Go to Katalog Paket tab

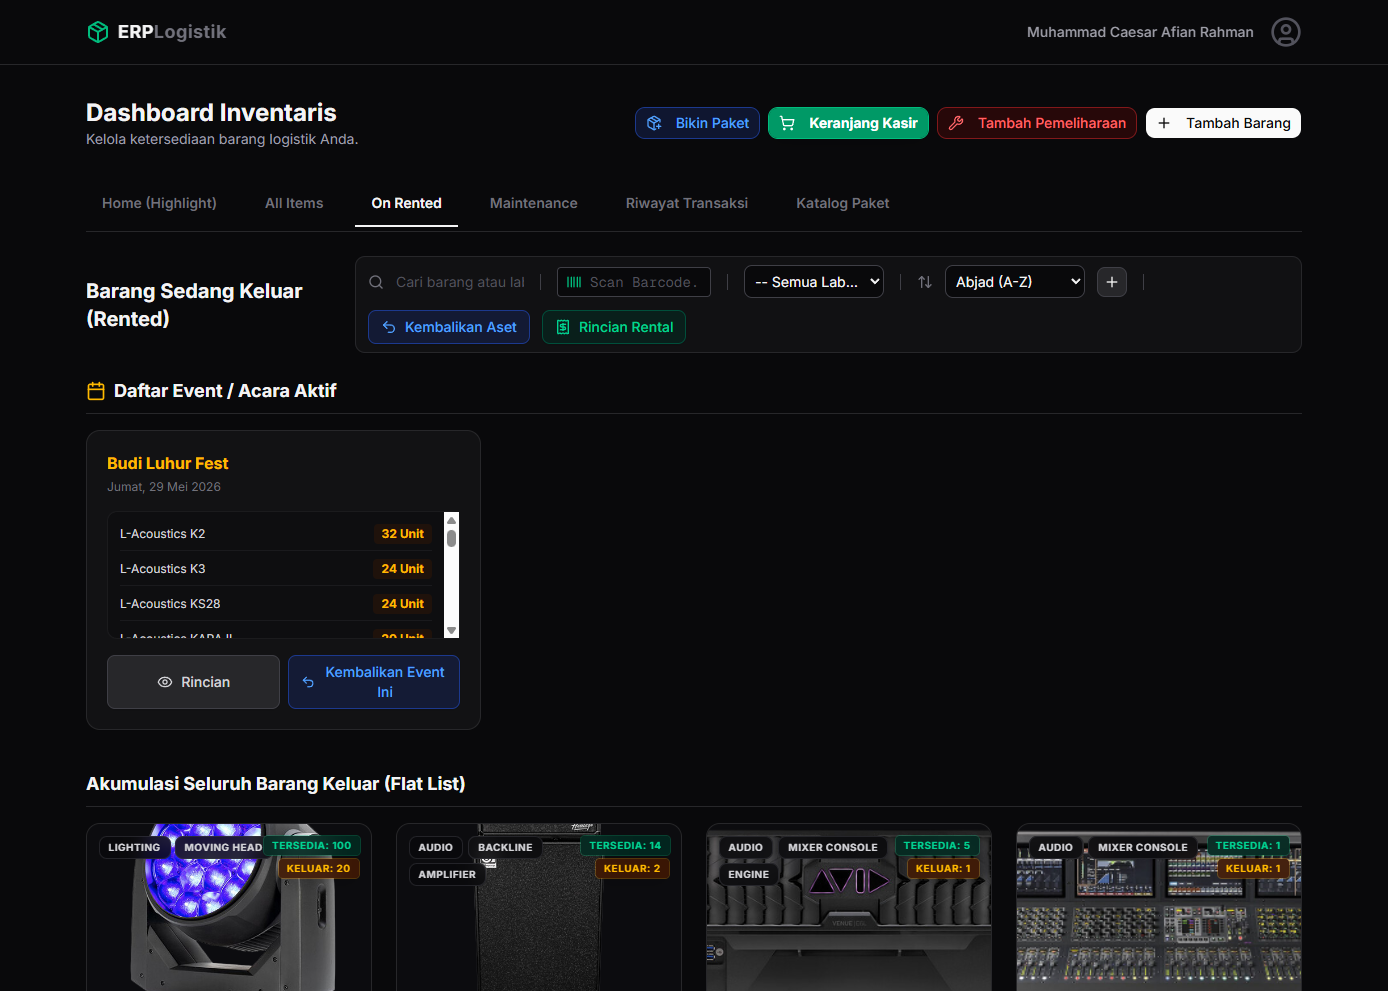[843, 203]
